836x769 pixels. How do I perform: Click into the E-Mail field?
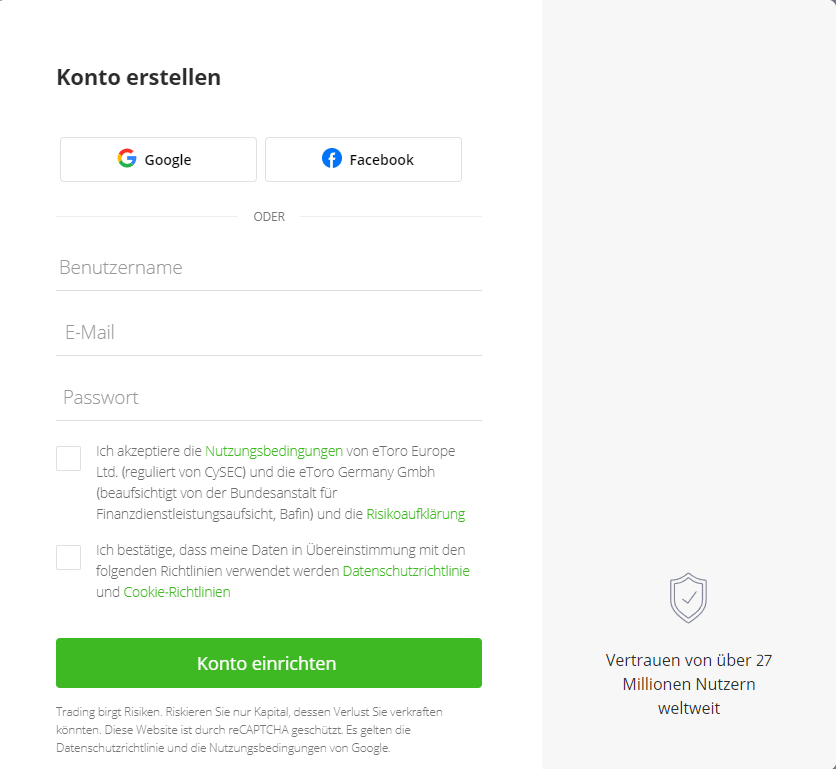click(x=269, y=333)
